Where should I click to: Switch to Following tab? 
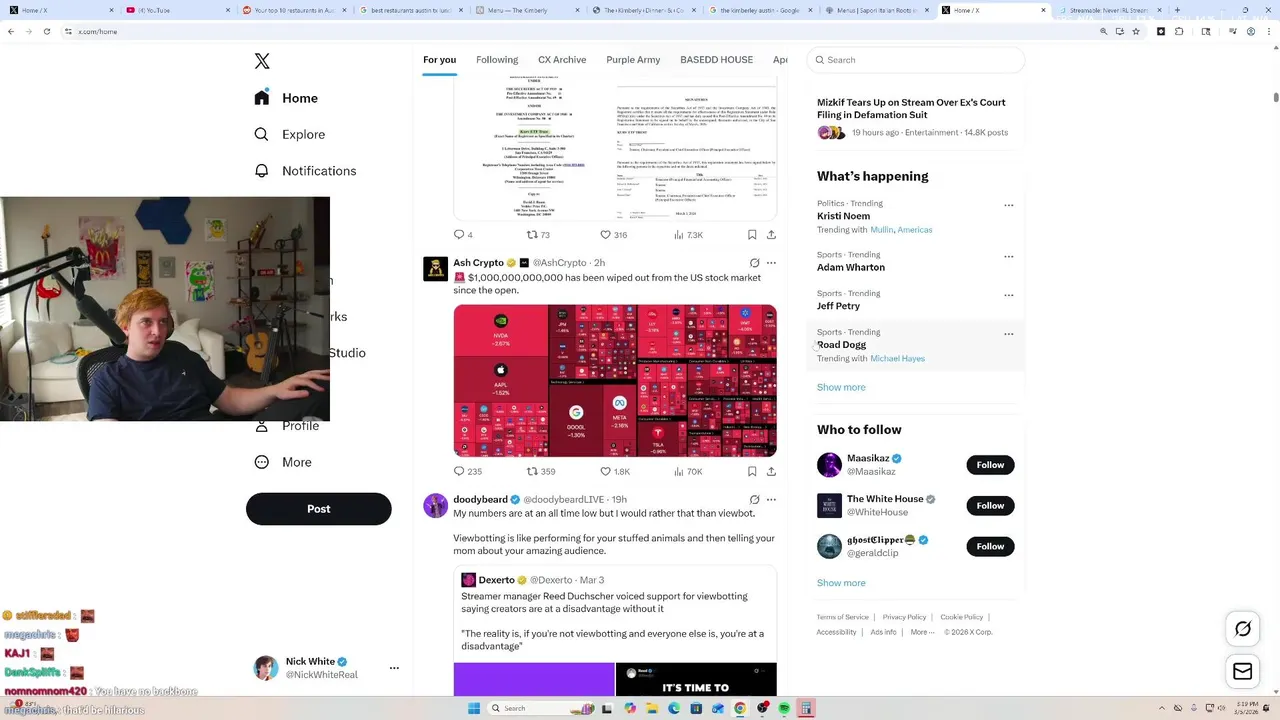coord(497,60)
